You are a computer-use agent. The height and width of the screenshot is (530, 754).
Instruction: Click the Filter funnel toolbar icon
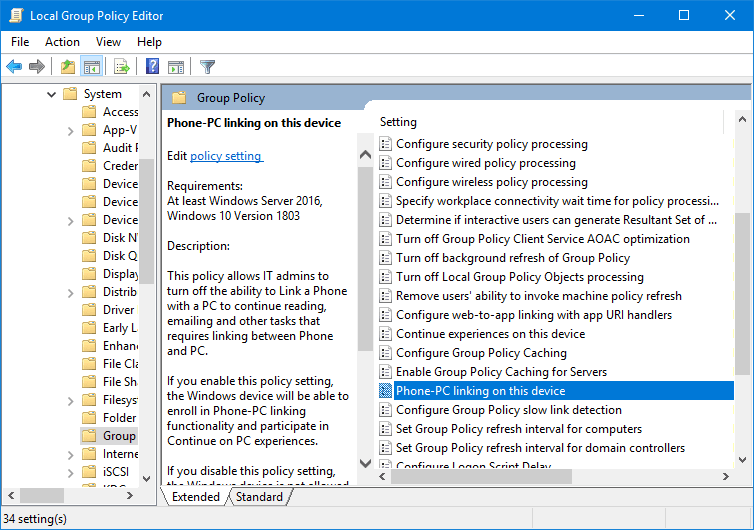tap(207, 66)
